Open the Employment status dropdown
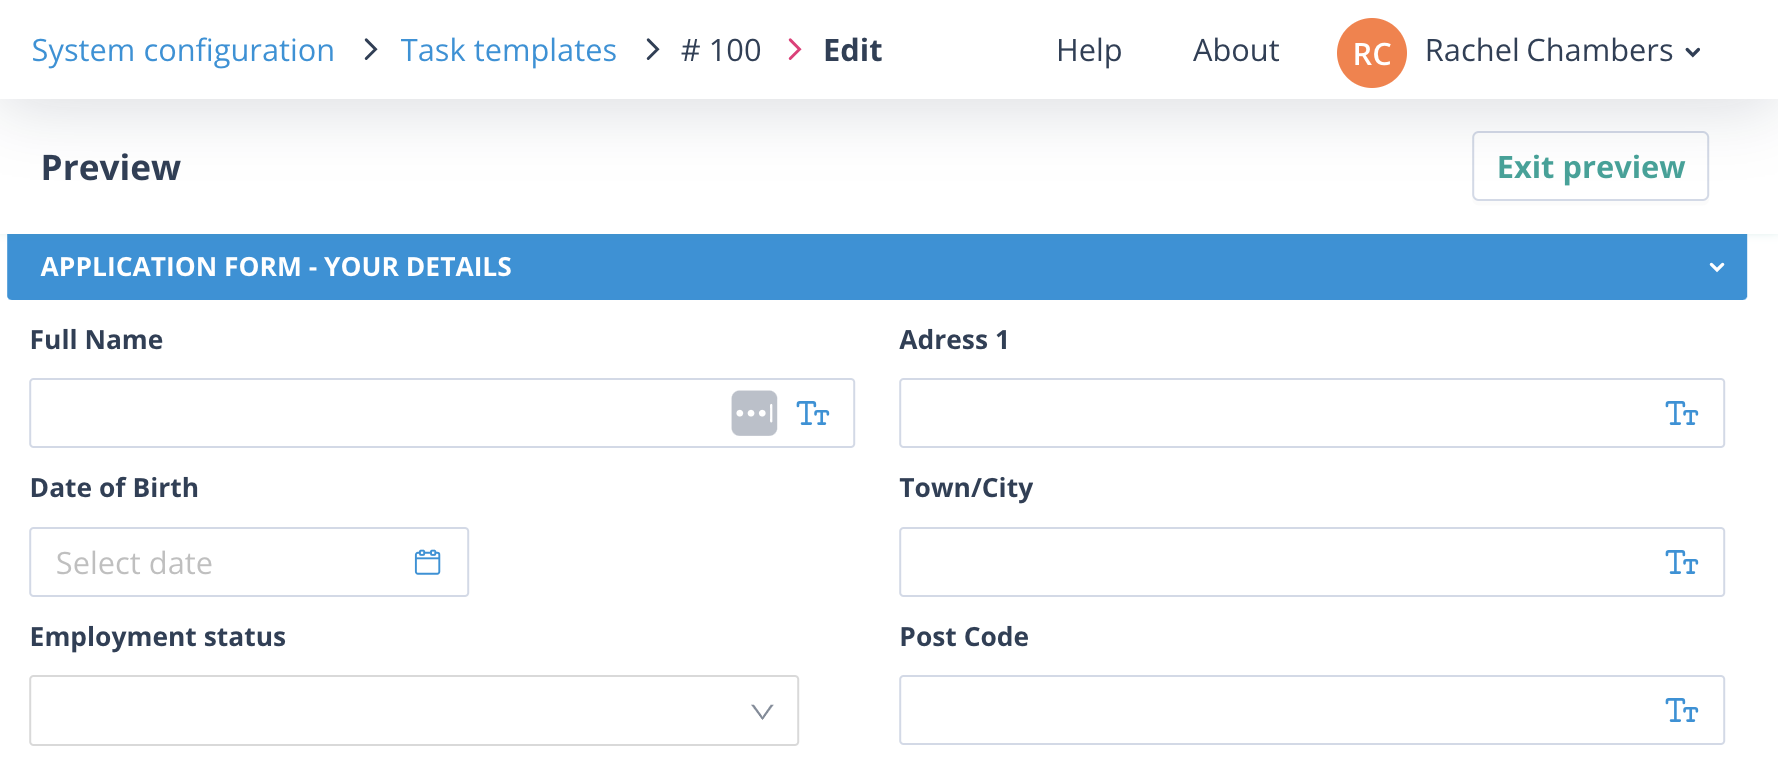The image size is (1778, 774). pos(414,710)
